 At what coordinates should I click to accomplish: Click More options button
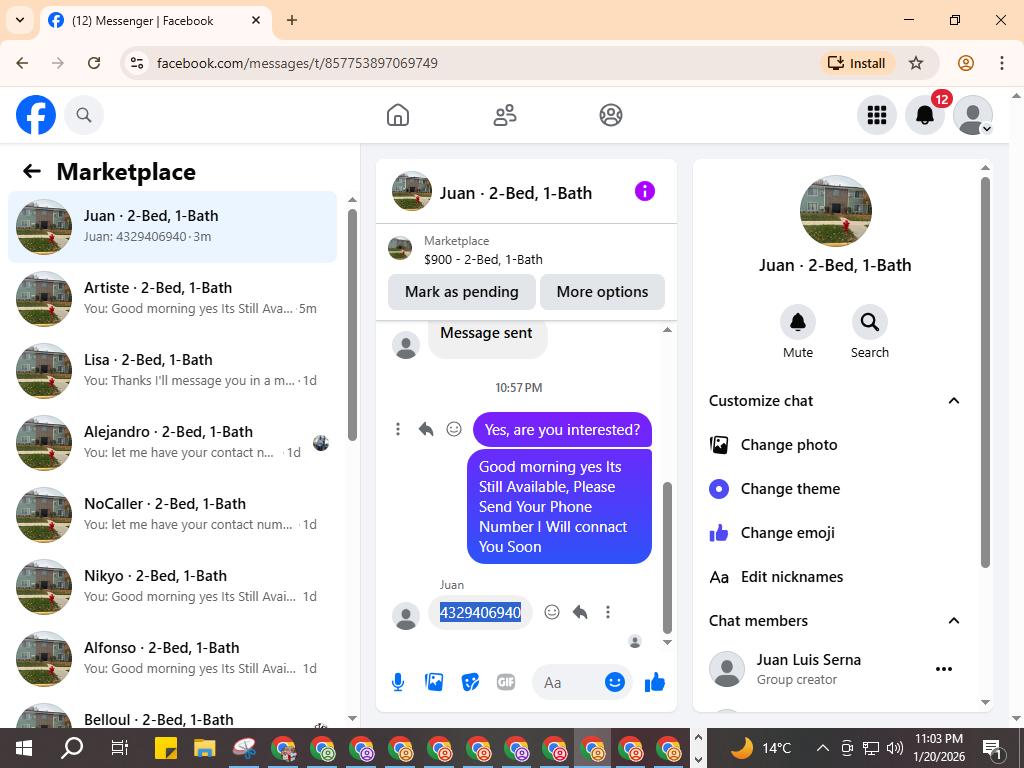point(602,292)
